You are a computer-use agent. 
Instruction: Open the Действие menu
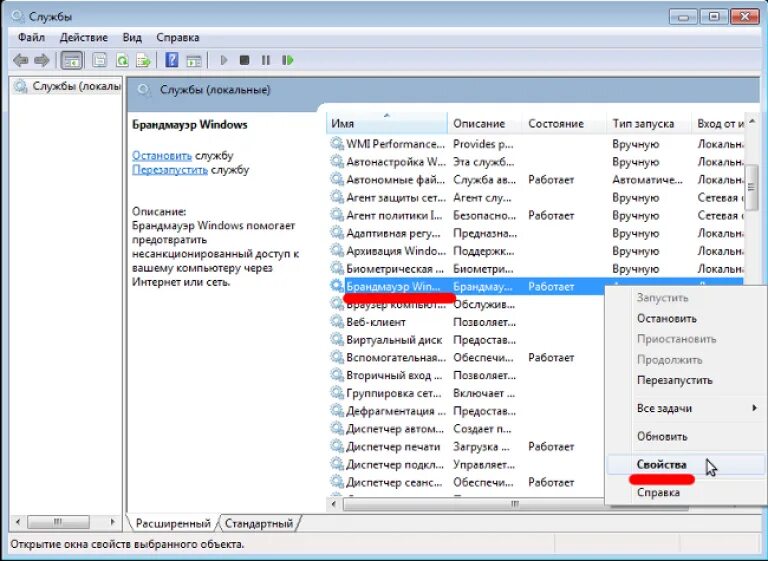(84, 37)
